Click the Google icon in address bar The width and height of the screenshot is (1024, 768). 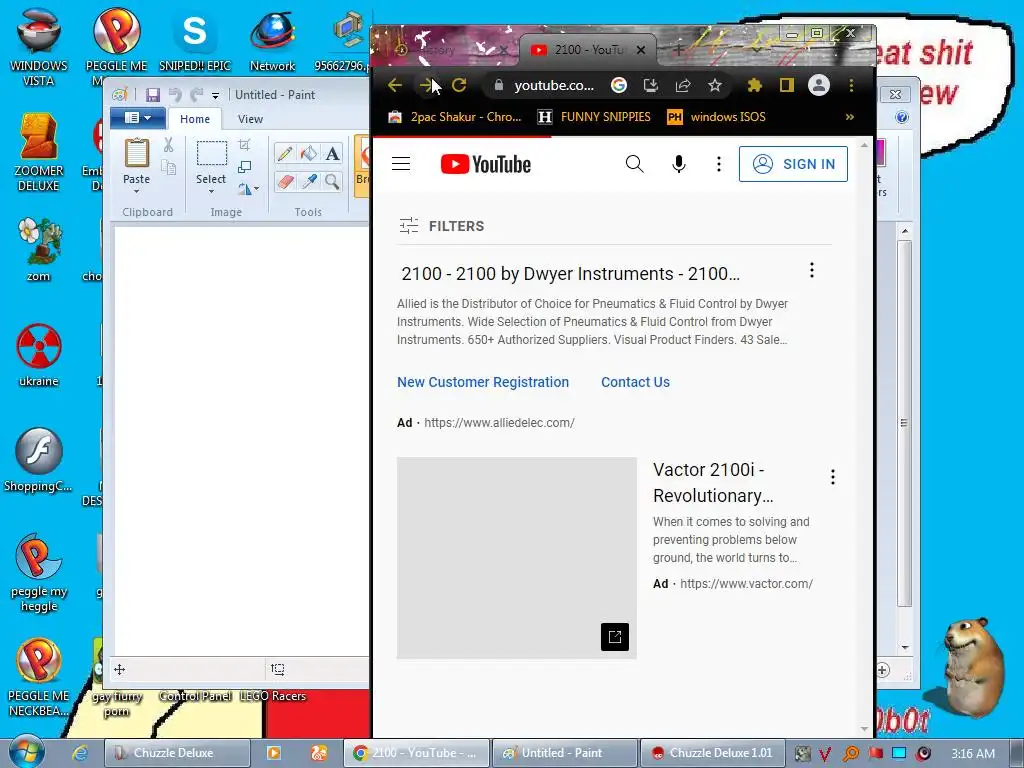618,85
